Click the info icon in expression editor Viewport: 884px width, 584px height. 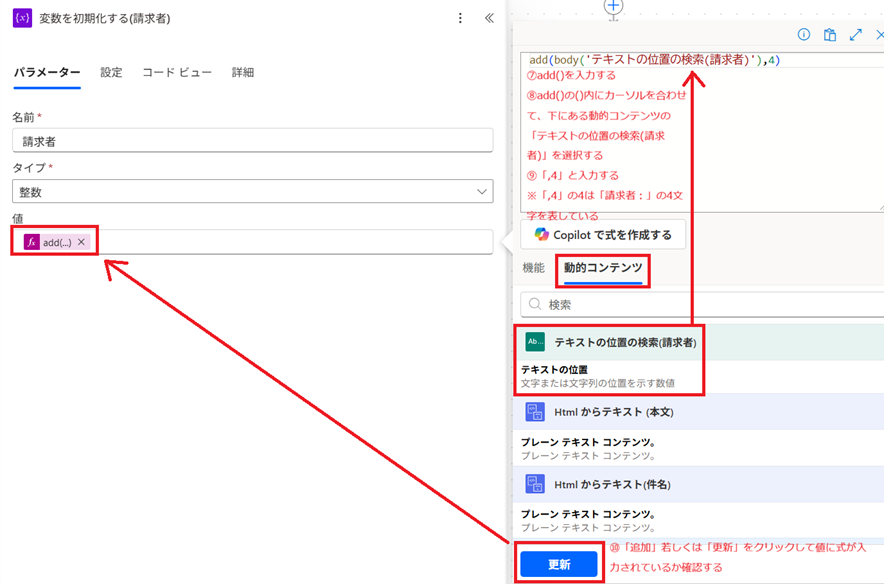point(803,34)
